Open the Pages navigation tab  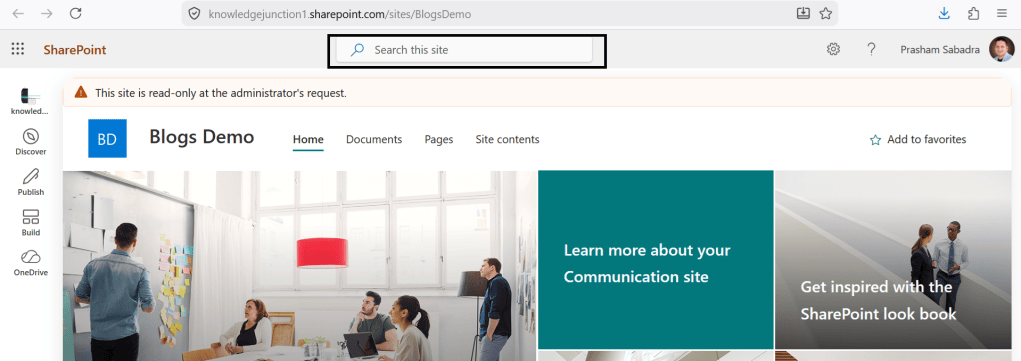(439, 139)
